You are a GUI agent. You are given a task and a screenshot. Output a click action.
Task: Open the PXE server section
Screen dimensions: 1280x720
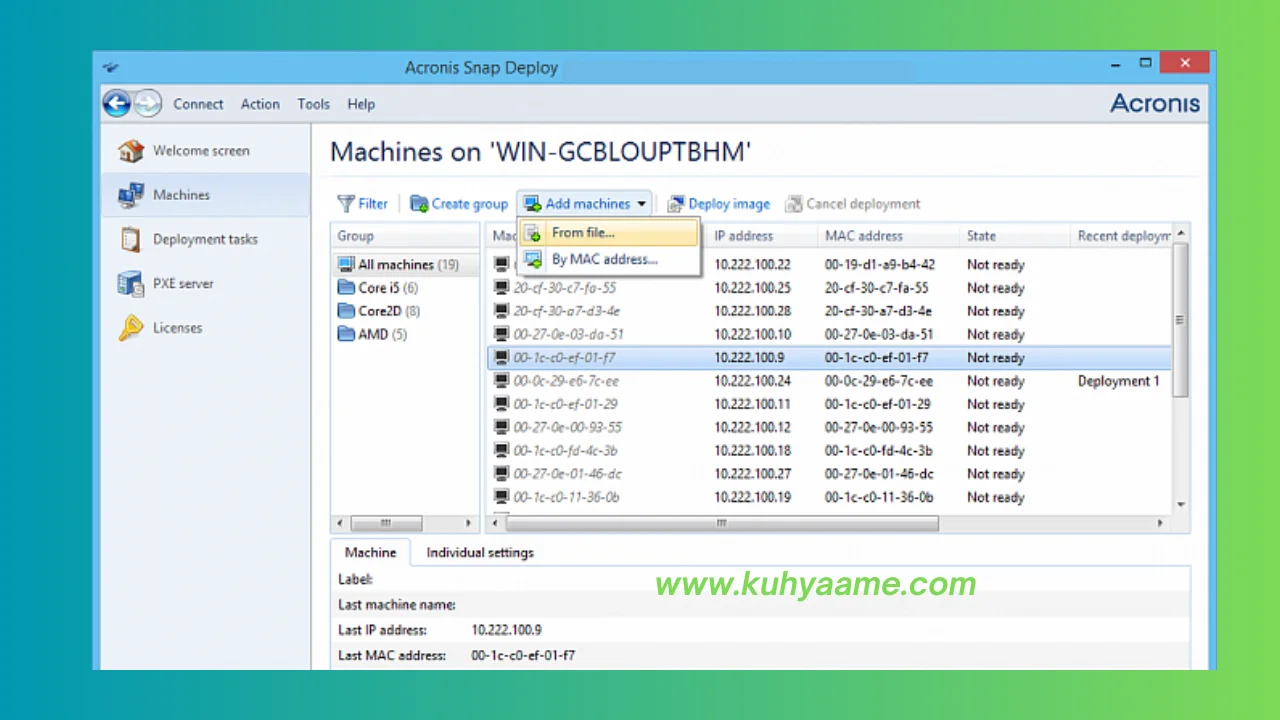206,283
